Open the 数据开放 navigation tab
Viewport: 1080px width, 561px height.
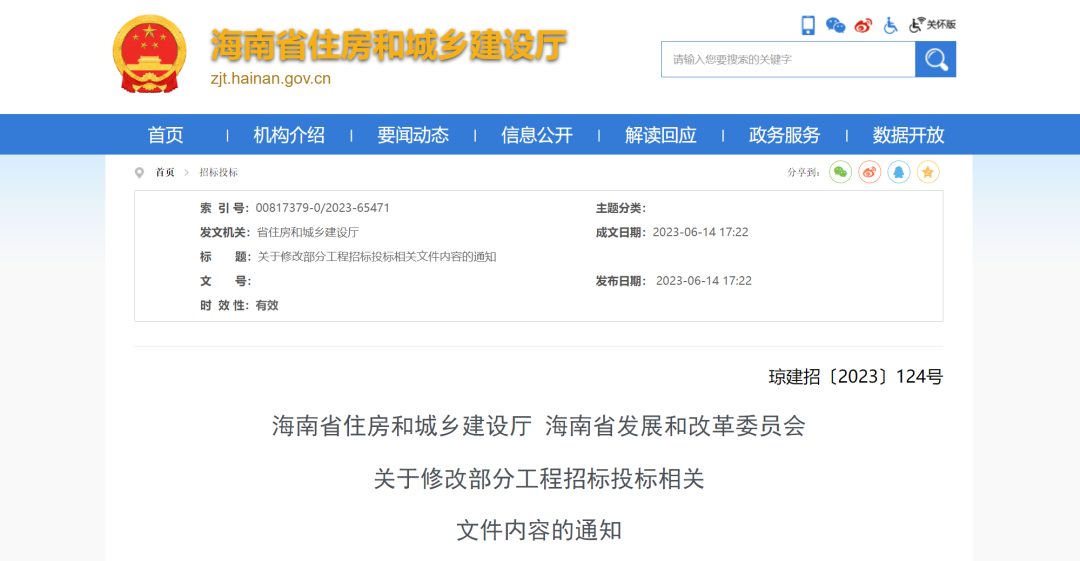[x=908, y=135]
